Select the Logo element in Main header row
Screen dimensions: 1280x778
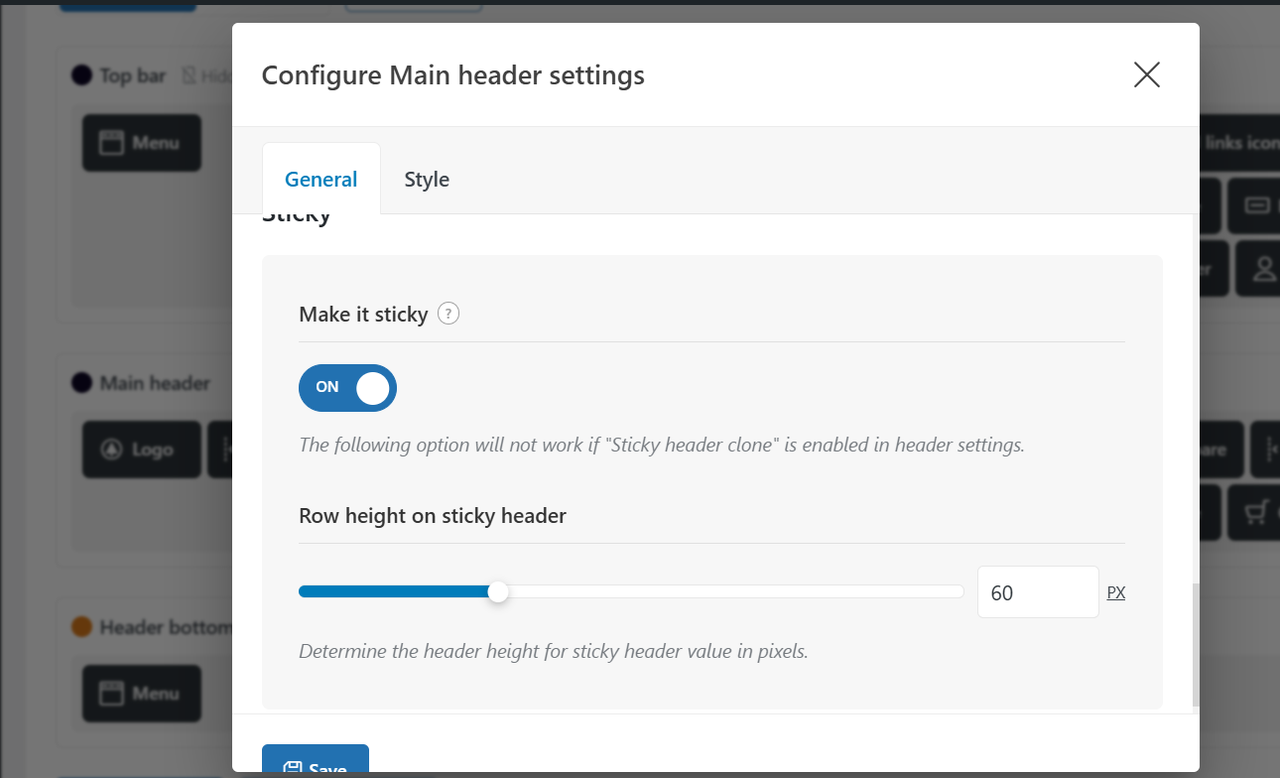(142, 450)
